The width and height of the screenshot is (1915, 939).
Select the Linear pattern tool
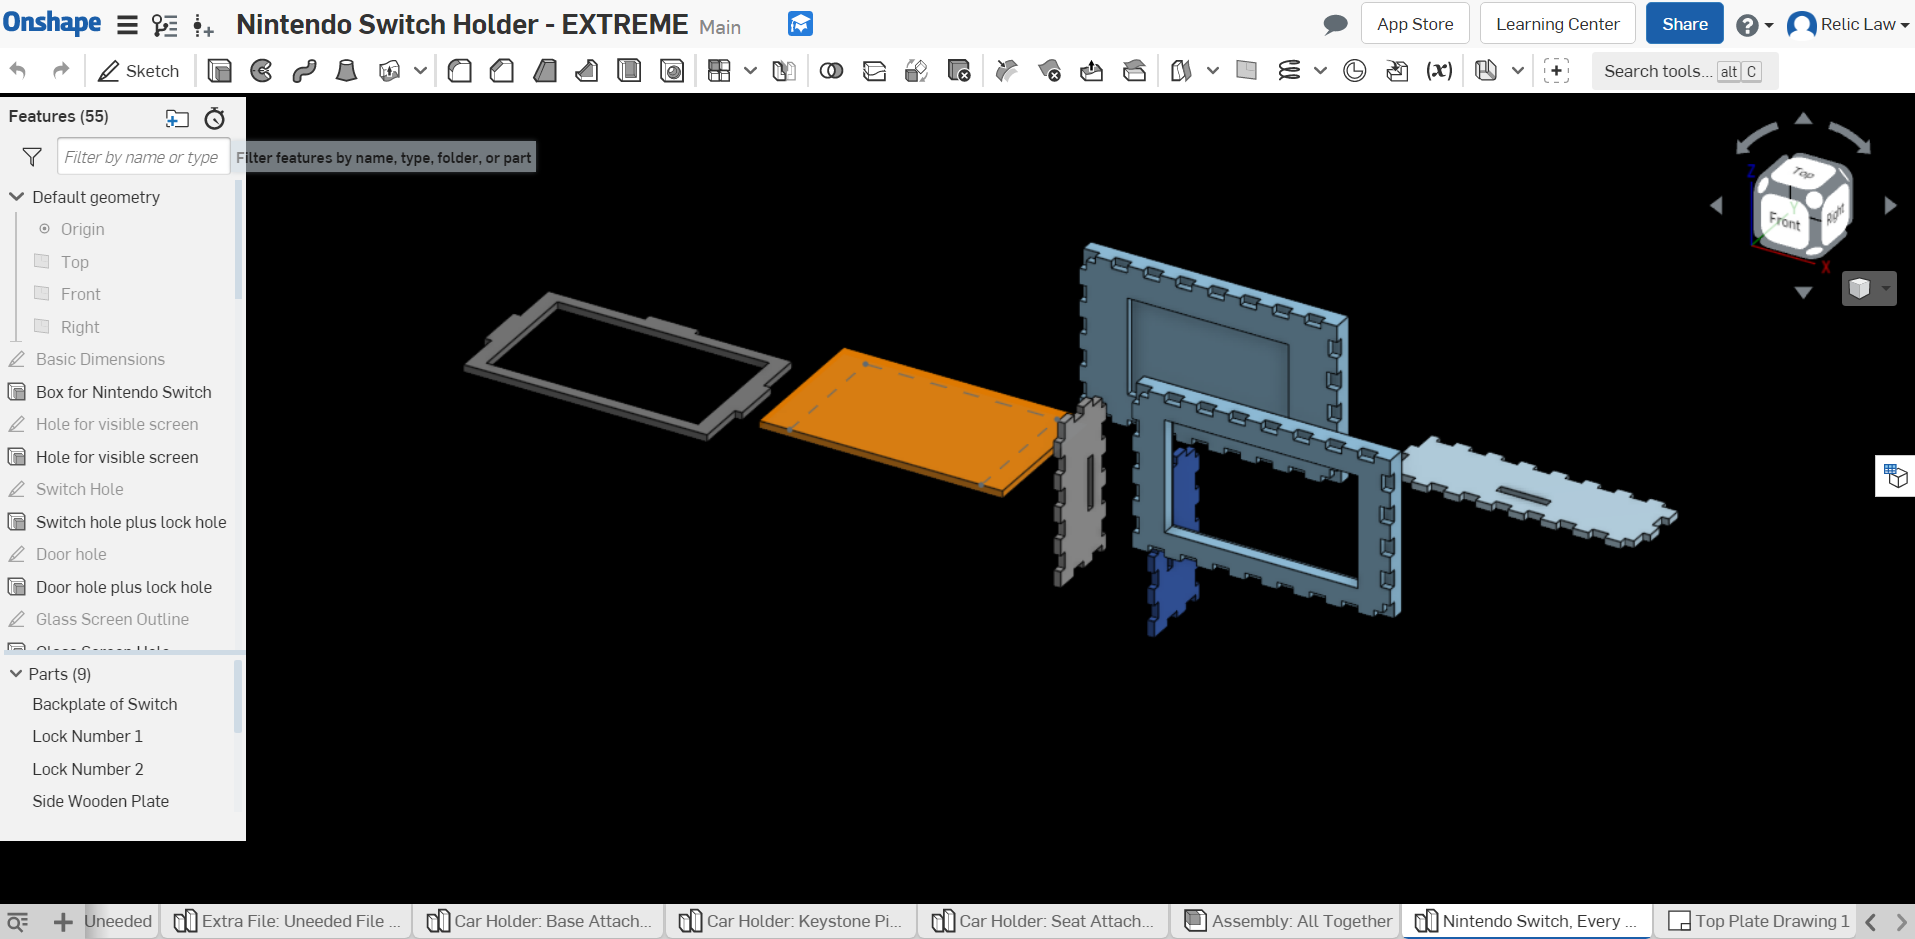pyautogui.click(x=719, y=71)
